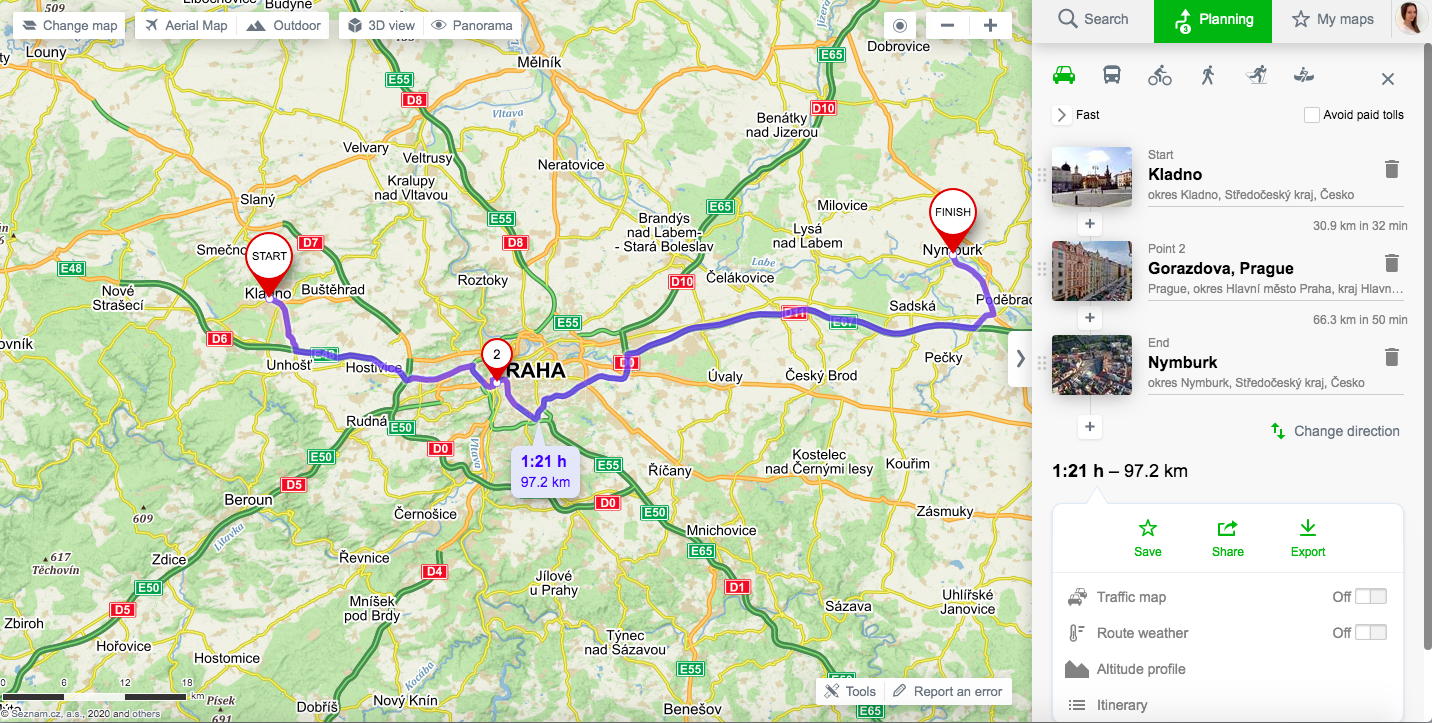This screenshot has width=1432, height=723.
Task: Switch to the Search tab
Action: coord(1093,19)
